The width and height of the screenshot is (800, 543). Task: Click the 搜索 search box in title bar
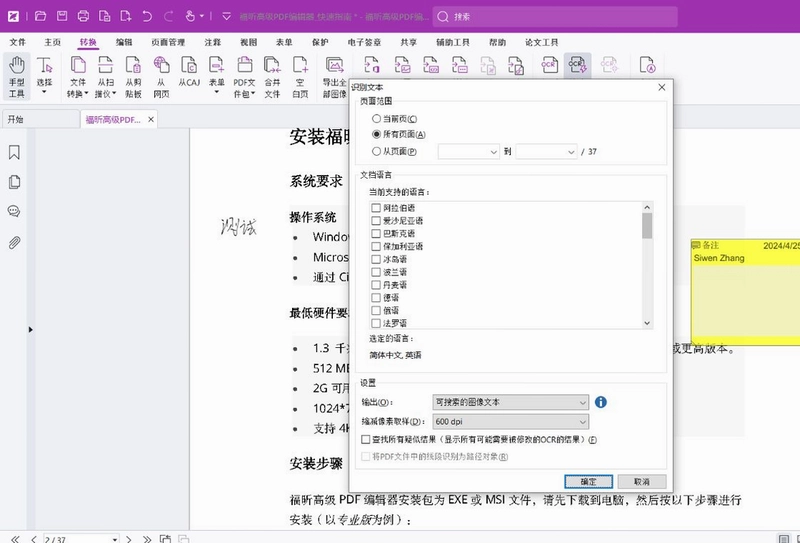pyautogui.click(x=555, y=17)
